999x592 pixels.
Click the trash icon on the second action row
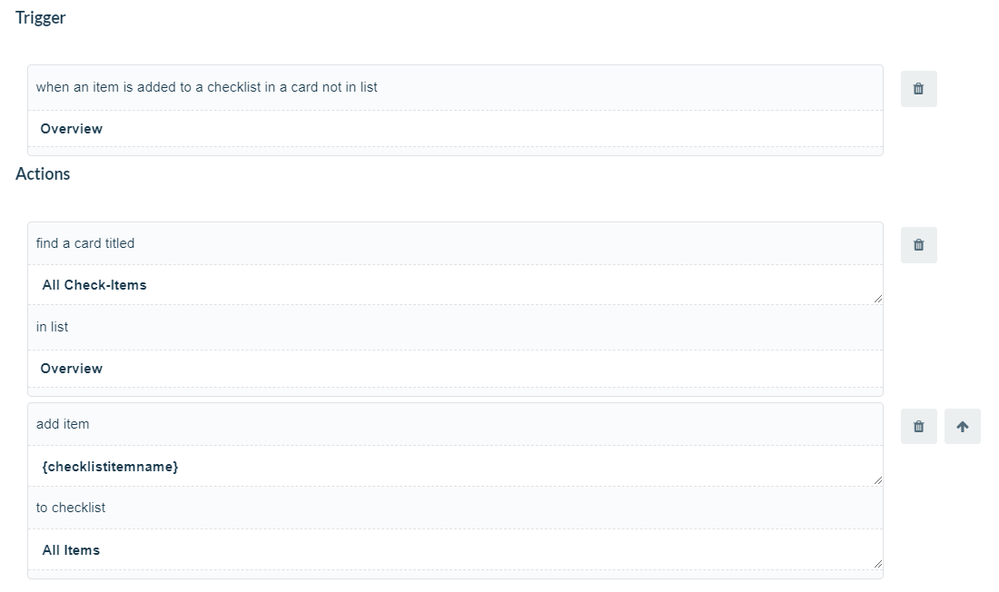pyautogui.click(x=918, y=425)
